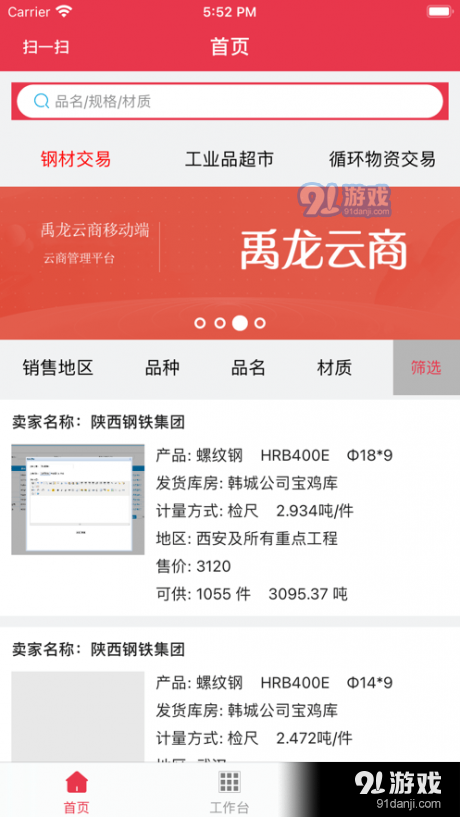Screen dimensions: 460x817
Task: Click 地区: 西安及所有重点工程 text
Action: pyautogui.click(x=247, y=538)
